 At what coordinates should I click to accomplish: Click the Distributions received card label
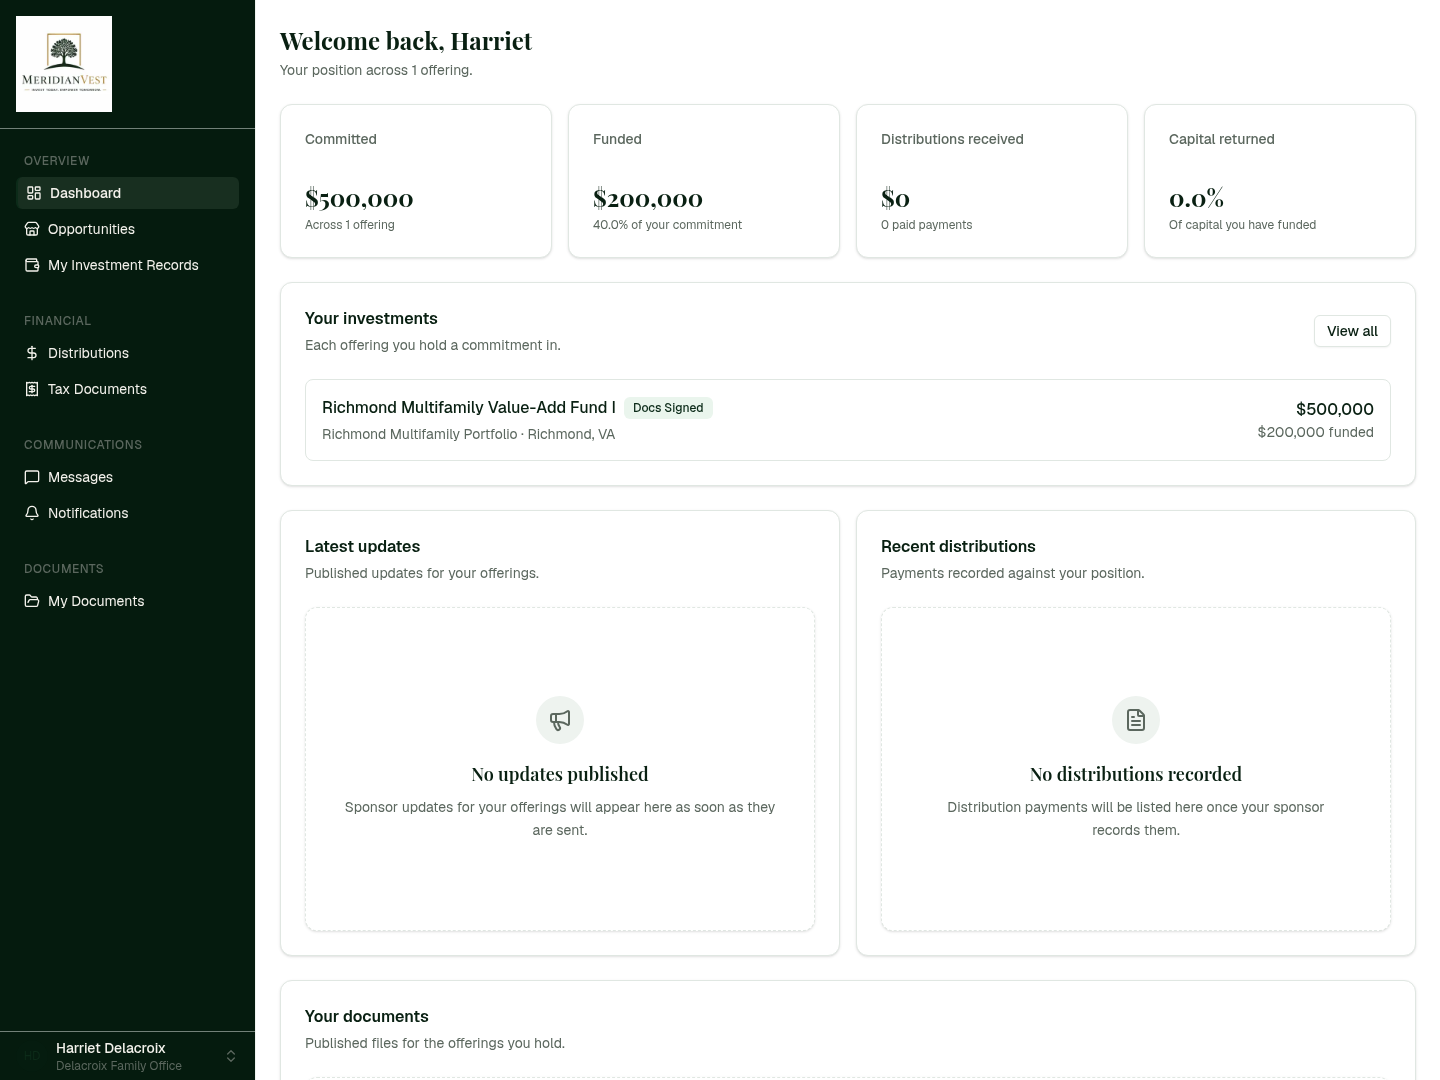[x=952, y=139]
